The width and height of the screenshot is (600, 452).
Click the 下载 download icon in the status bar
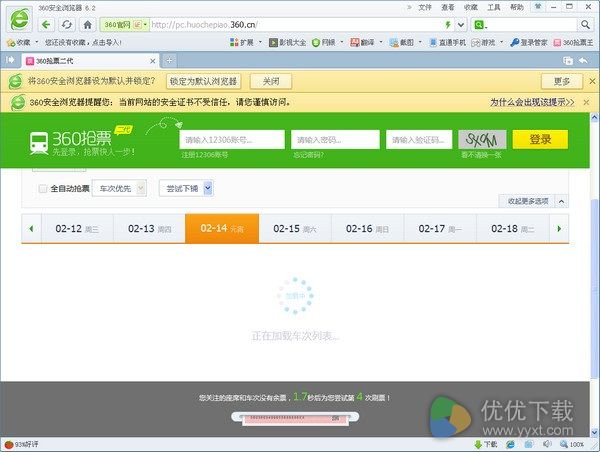(x=486, y=444)
